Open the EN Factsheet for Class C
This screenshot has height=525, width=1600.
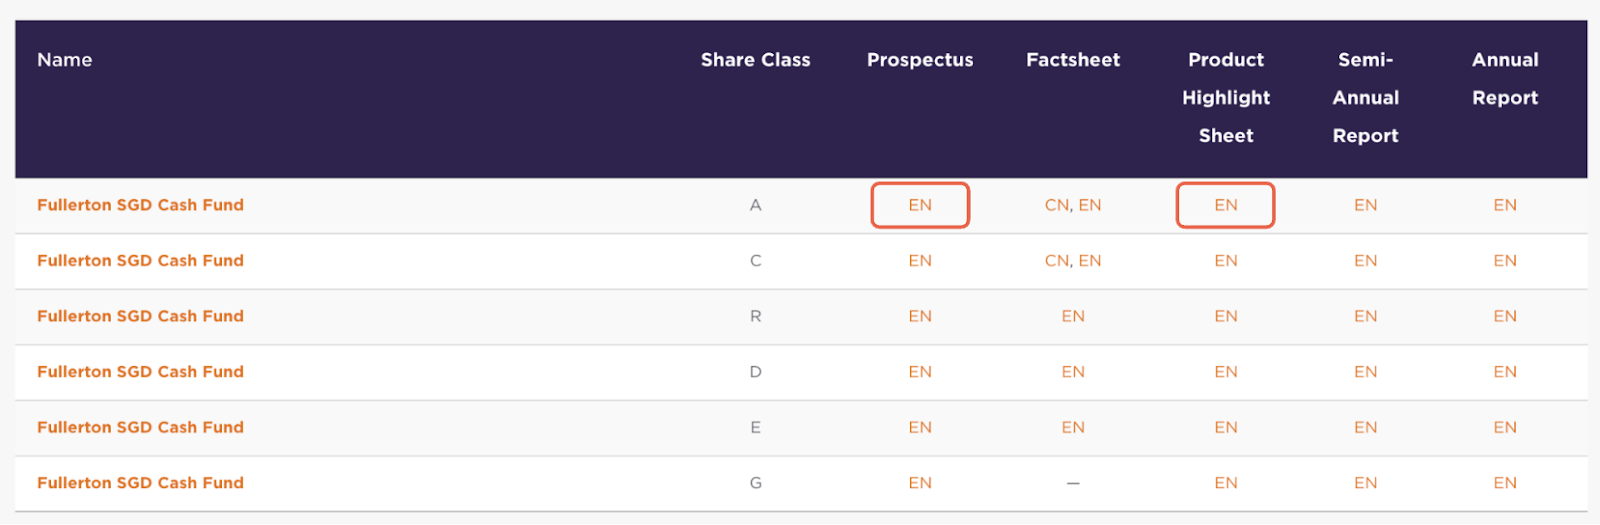[x=1090, y=261]
